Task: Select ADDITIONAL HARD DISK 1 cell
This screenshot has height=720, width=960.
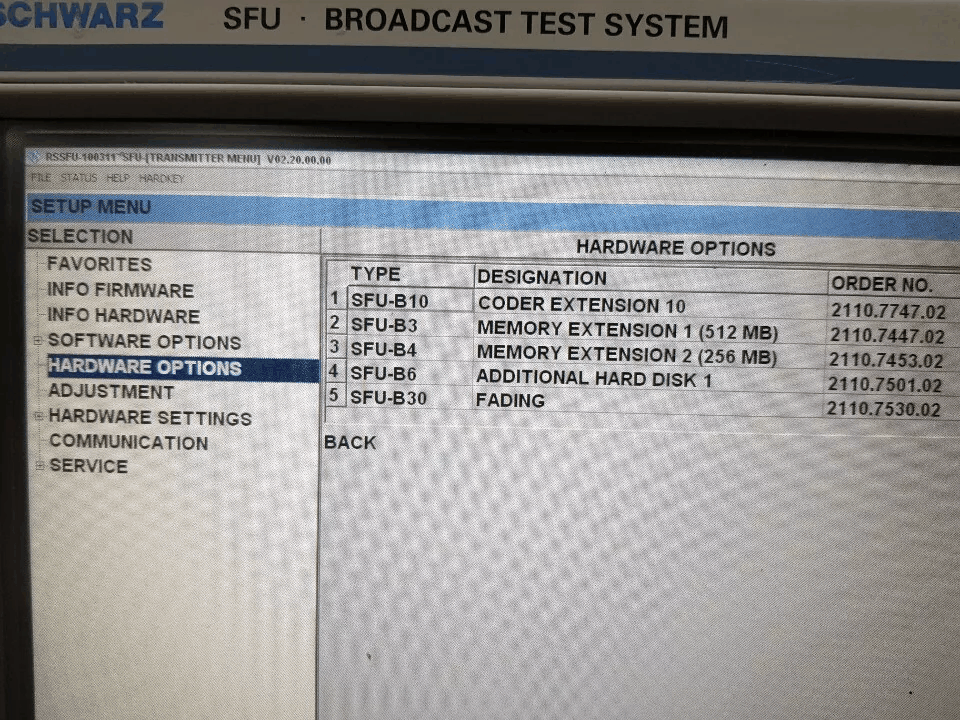Action: pyautogui.click(x=649, y=378)
